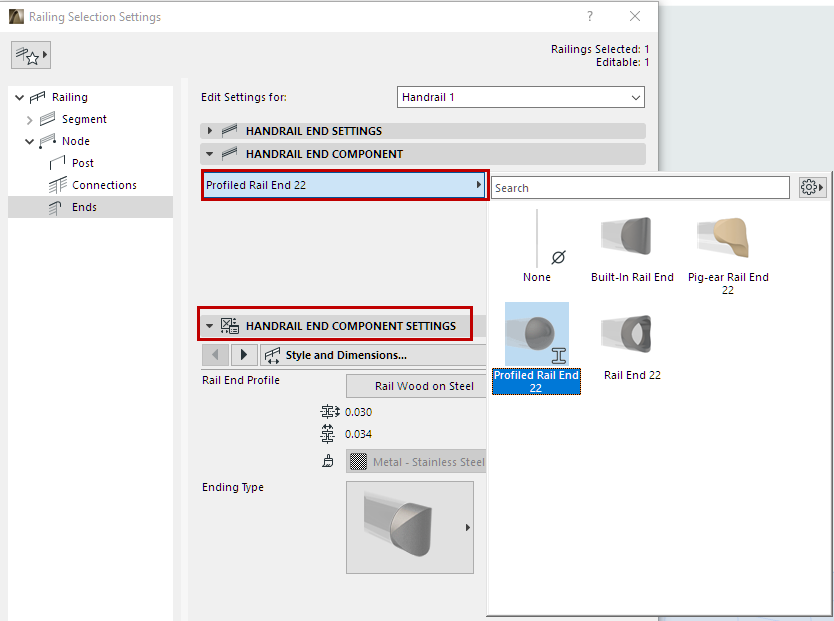This screenshot has width=834, height=621.
Task: Click the help question mark button
Action: click(x=589, y=16)
